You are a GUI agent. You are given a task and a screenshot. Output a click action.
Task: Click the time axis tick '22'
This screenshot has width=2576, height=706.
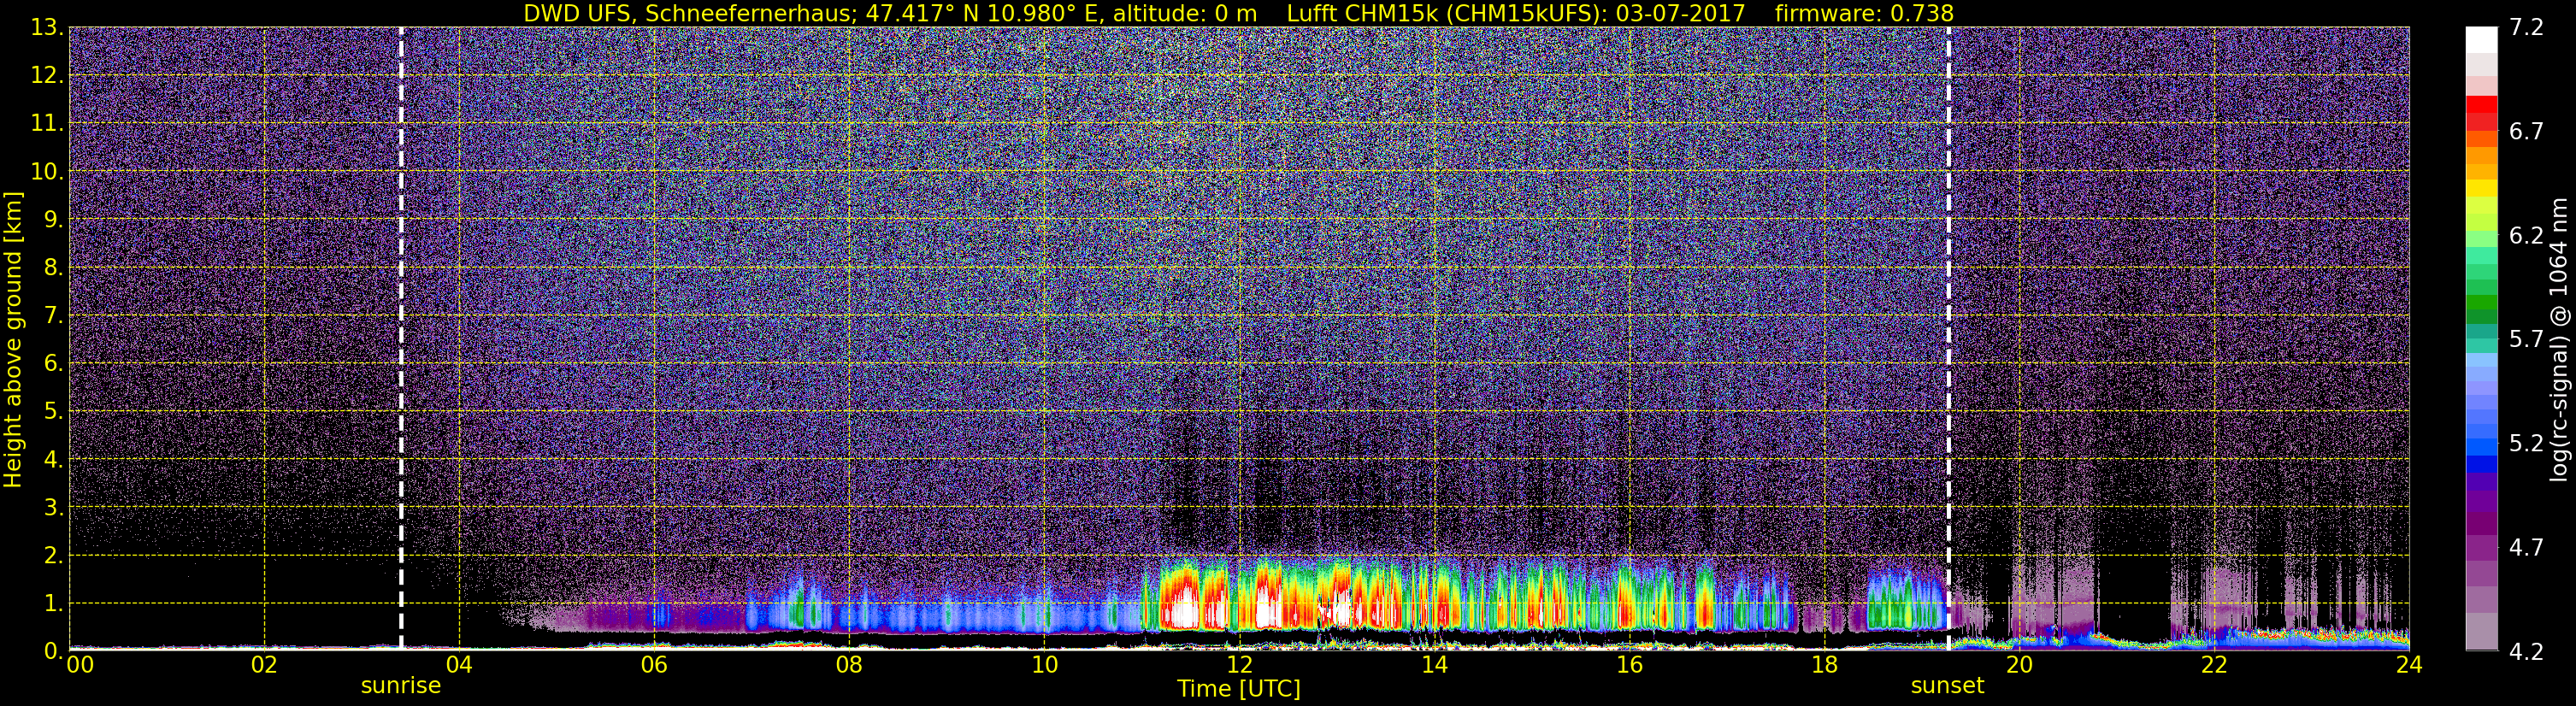[2214, 664]
